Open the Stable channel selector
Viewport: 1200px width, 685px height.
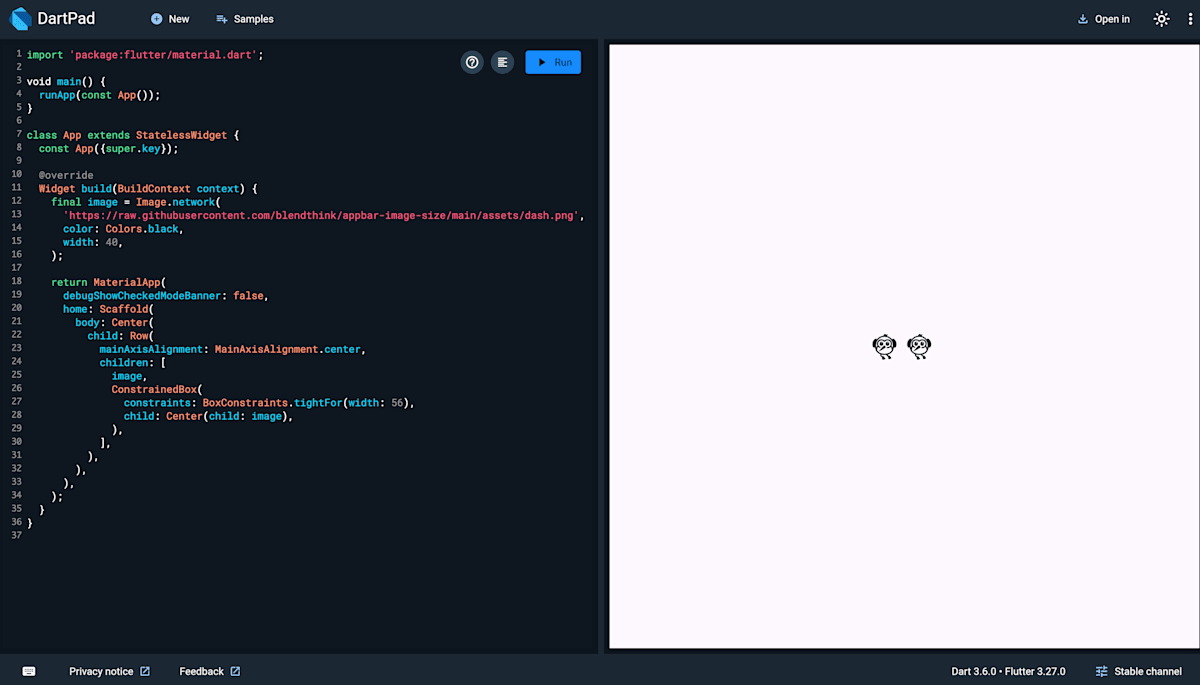(1138, 671)
